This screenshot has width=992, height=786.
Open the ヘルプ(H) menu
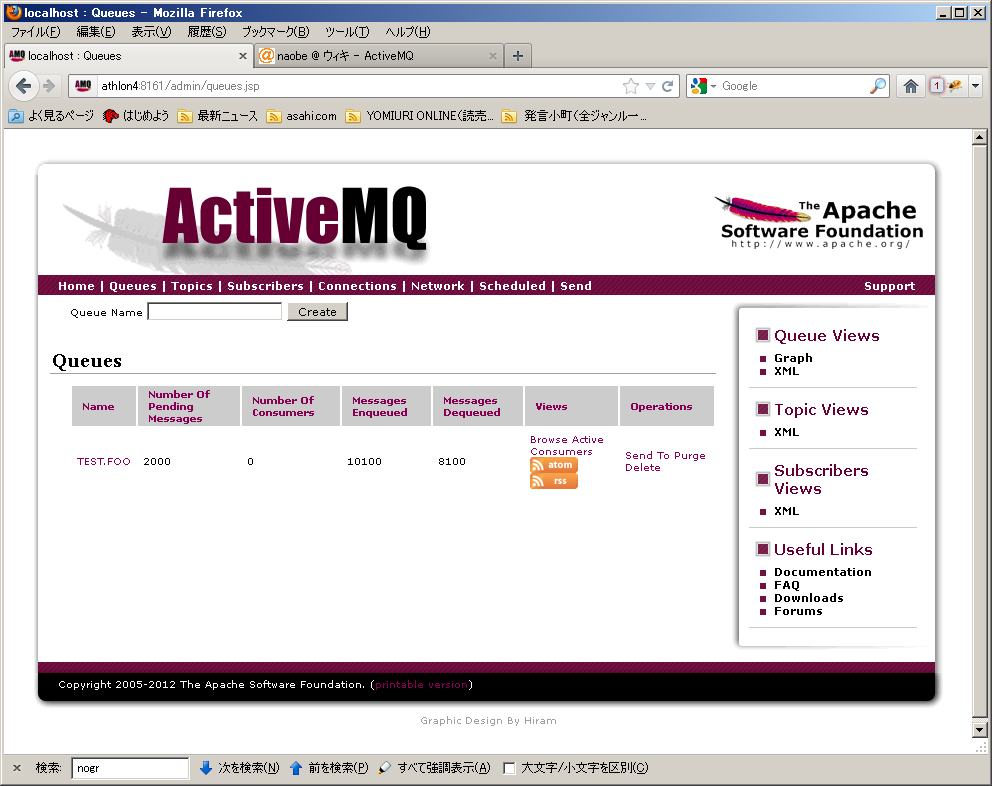(408, 32)
